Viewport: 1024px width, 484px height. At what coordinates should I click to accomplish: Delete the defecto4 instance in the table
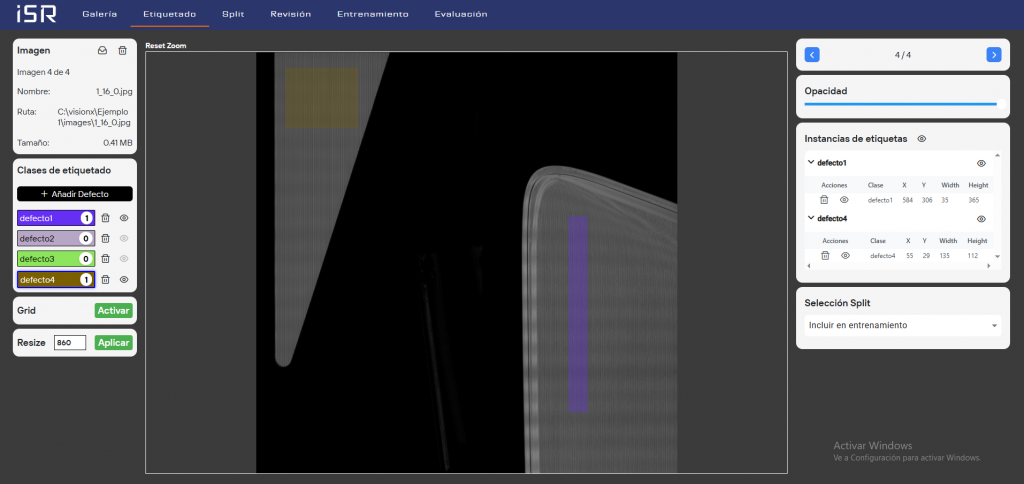click(x=825, y=256)
